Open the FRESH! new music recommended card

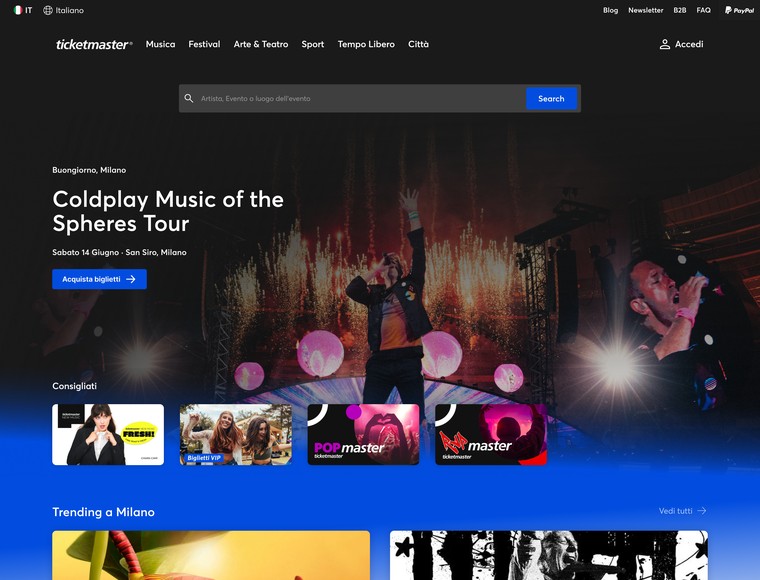coord(108,435)
